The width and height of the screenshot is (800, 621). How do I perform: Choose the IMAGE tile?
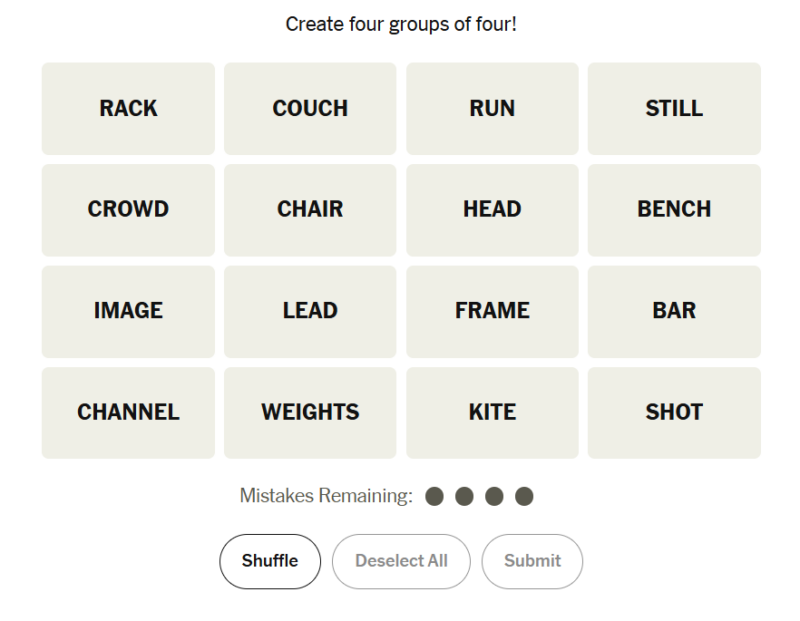pyautogui.click(x=128, y=311)
